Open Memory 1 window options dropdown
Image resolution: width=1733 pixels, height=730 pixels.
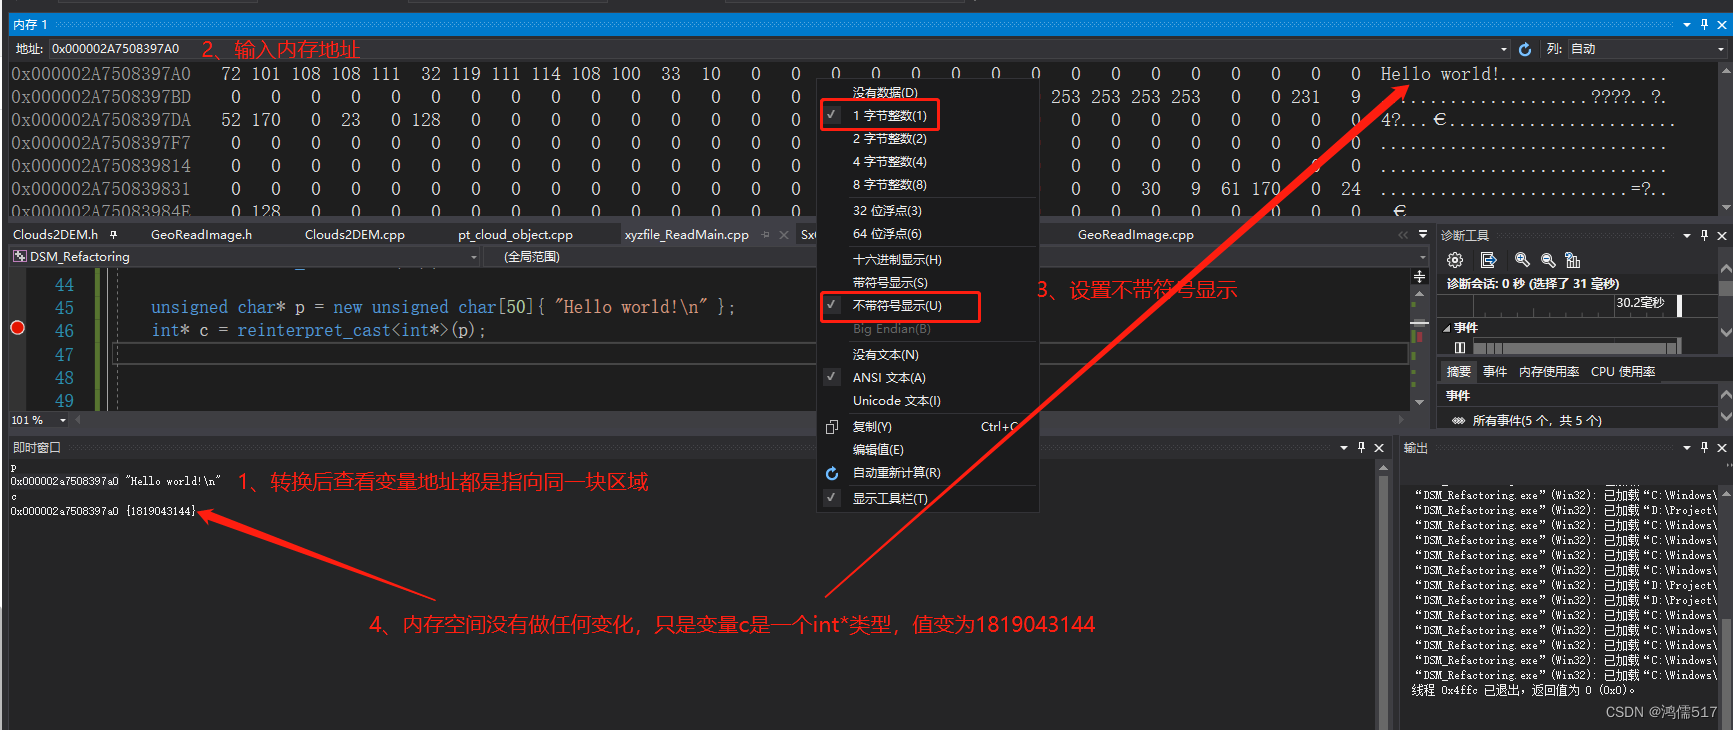click(1687, 24)
